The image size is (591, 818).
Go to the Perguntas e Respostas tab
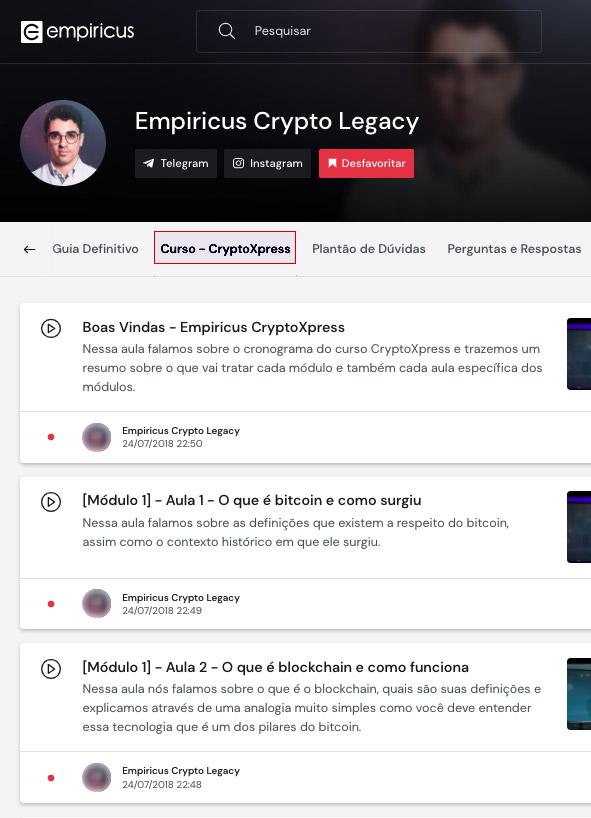(x=514, y=249)
